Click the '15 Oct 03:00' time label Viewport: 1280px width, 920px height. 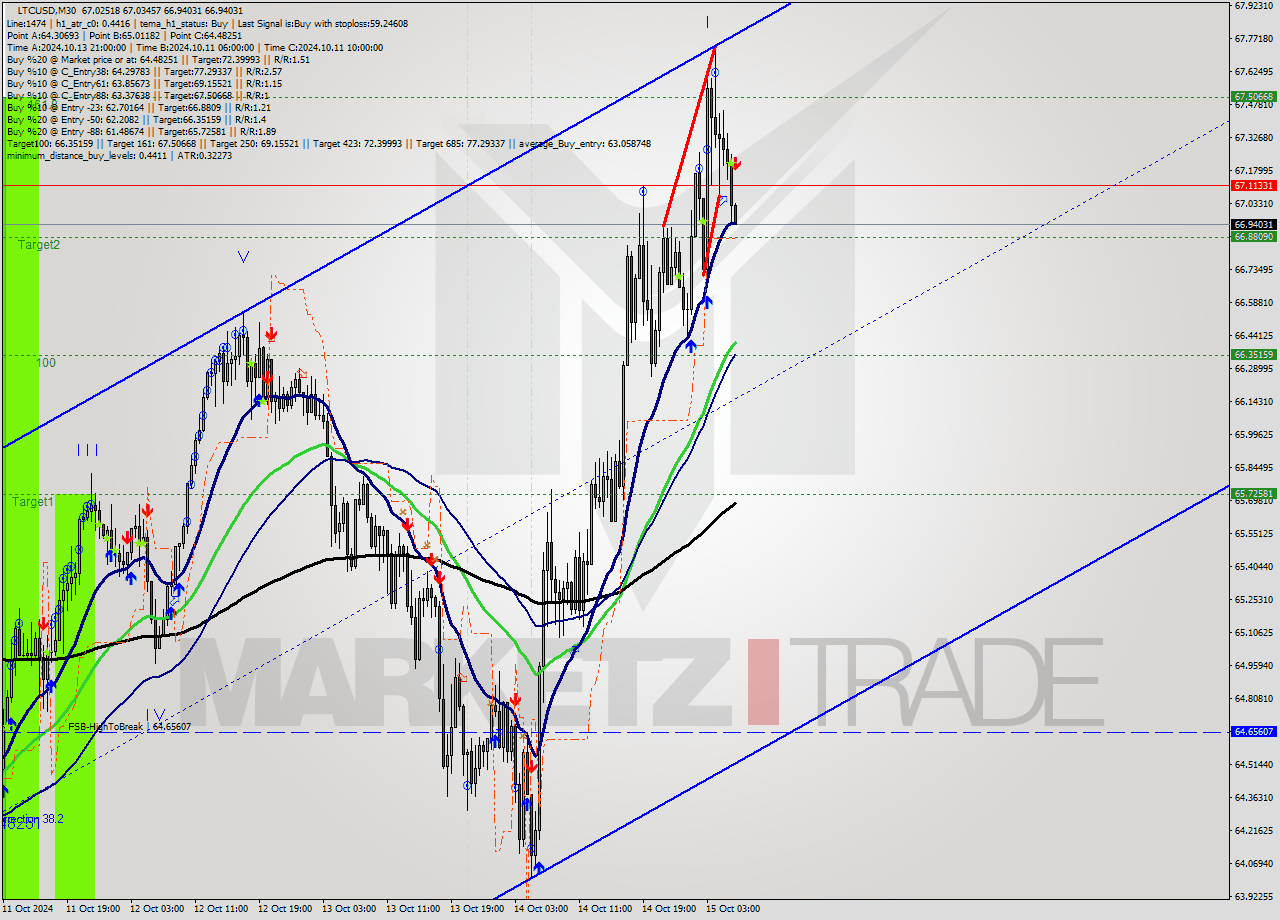[x=733, y=909]
